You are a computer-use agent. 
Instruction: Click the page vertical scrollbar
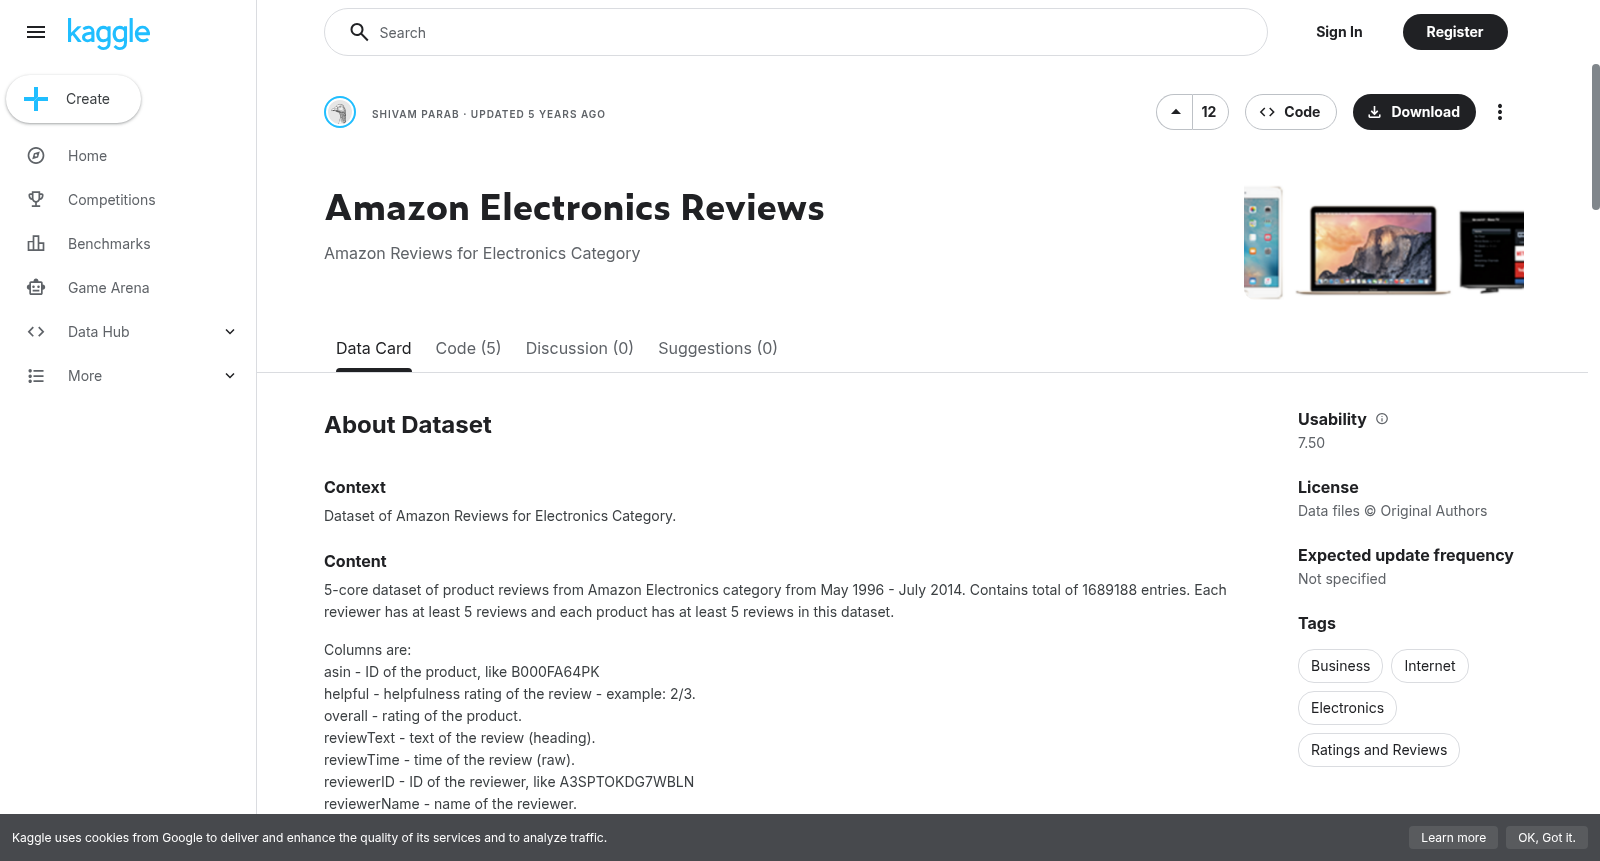[x=1595, y=137]
